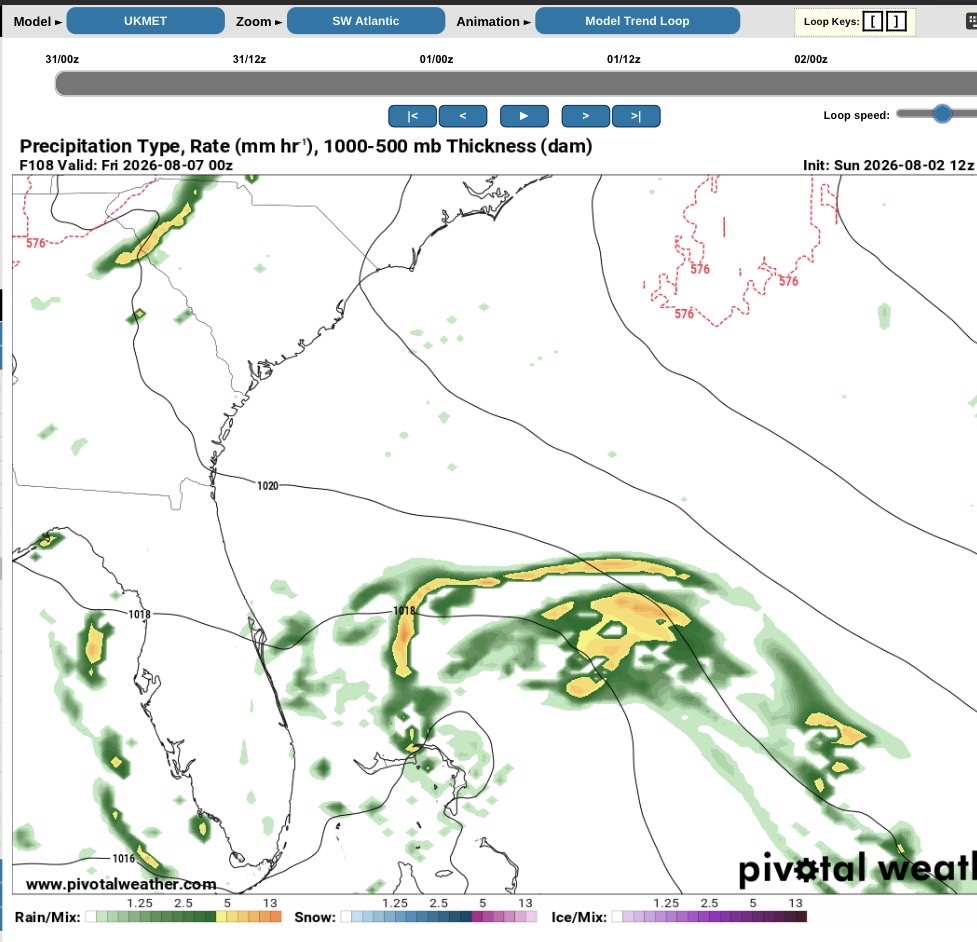Click the Loop Keys label
This screenshot has width=977, height=942.
pyautogui.click(x=831, y=22)
